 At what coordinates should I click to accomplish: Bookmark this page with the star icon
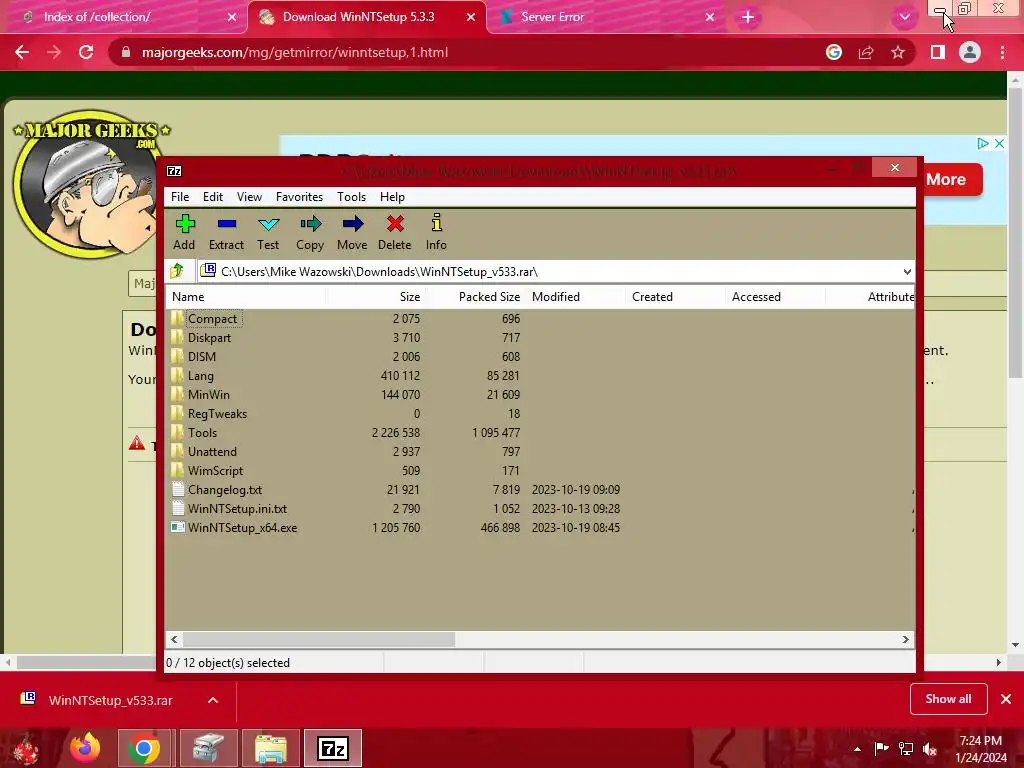(x=898, y=52)
